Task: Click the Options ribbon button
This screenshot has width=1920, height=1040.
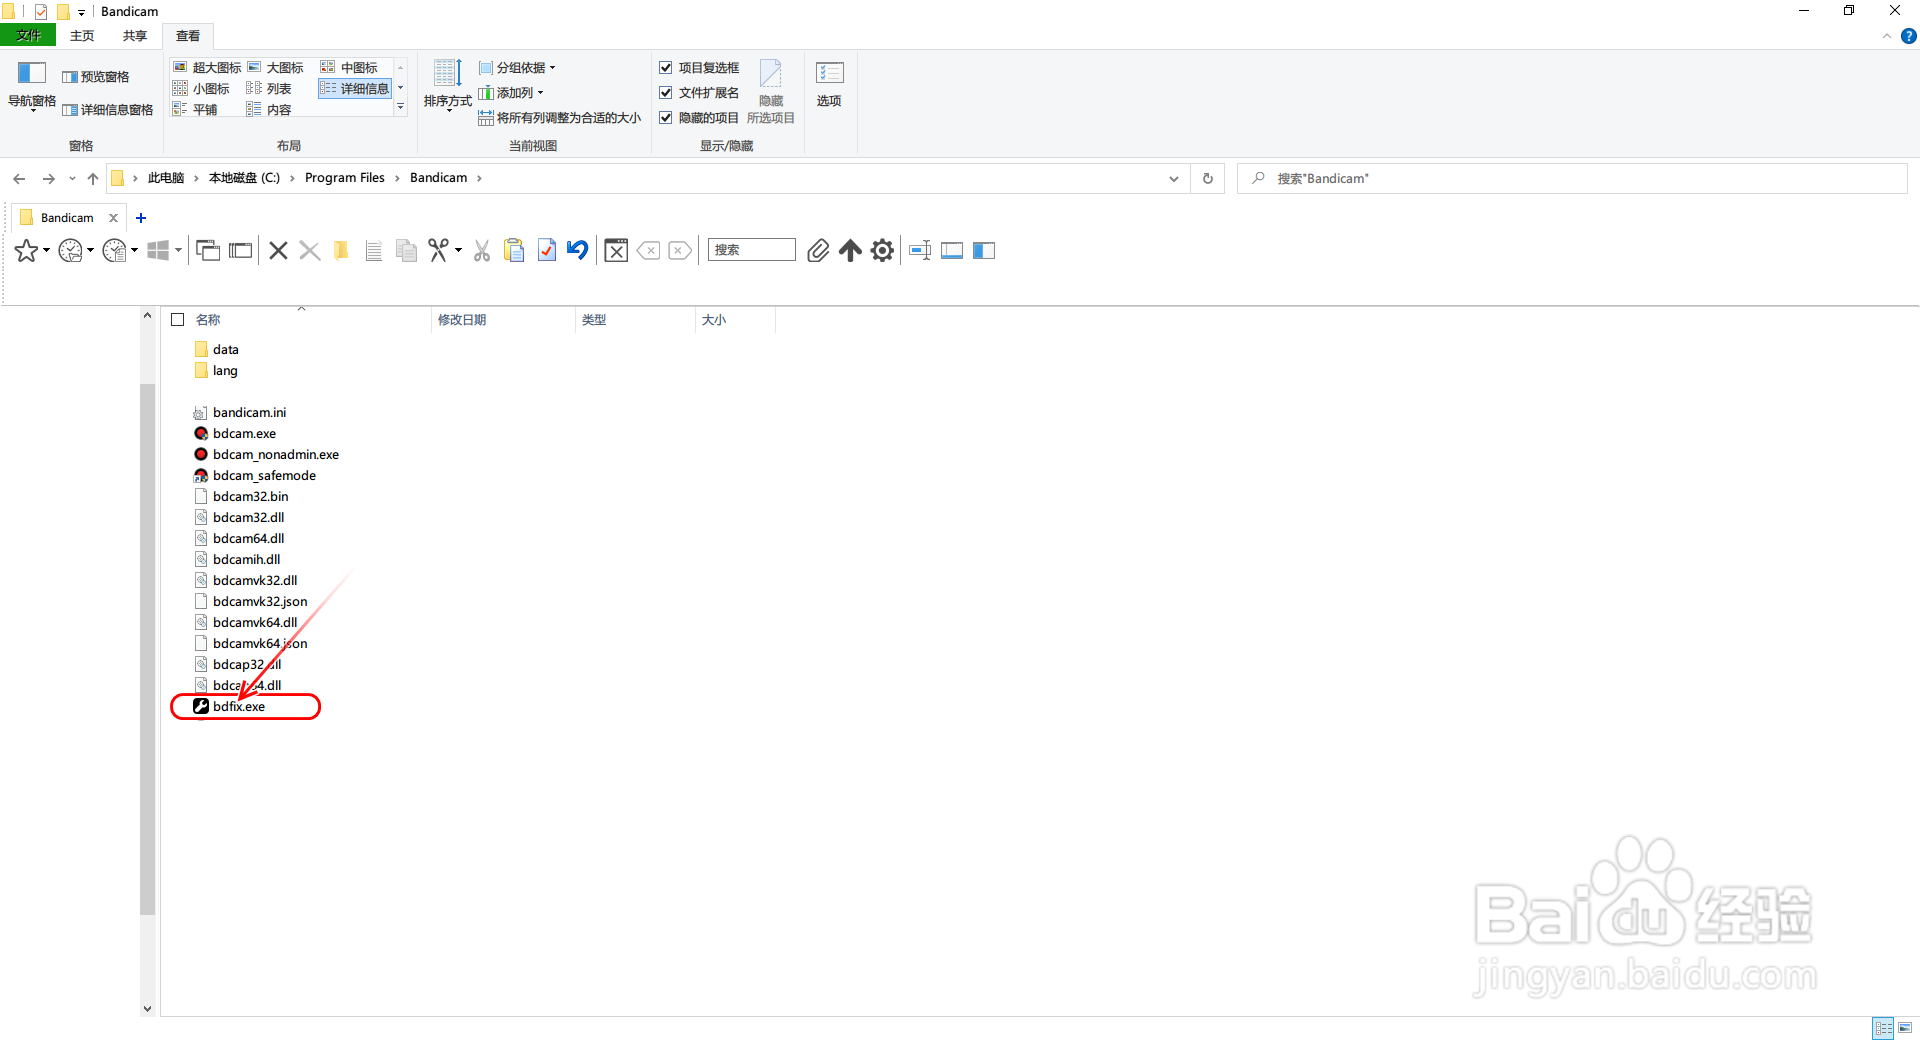Action: click(x=829, y=85)
